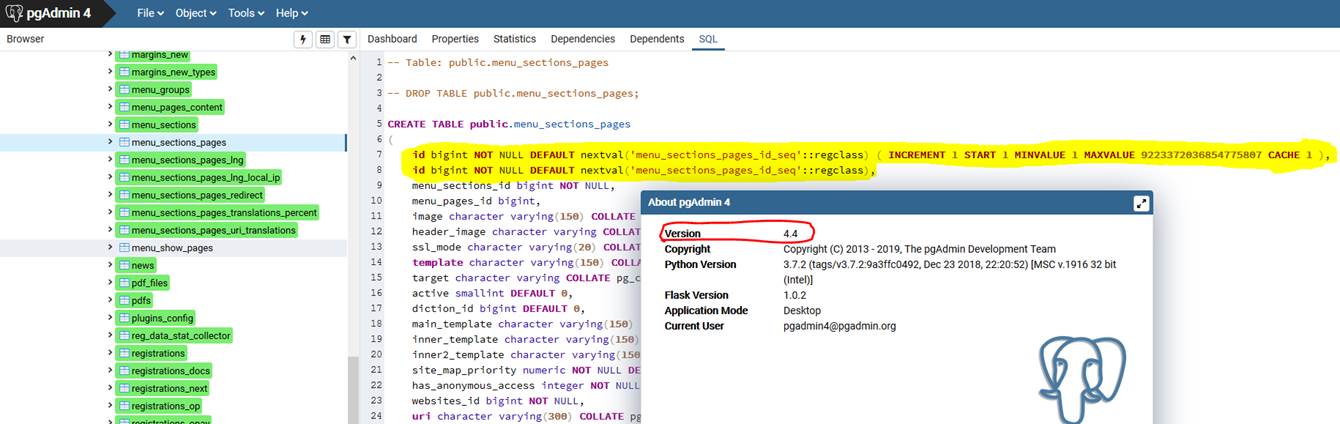Select menu_sections_pages_redirect in the tree

pos(197,195)
